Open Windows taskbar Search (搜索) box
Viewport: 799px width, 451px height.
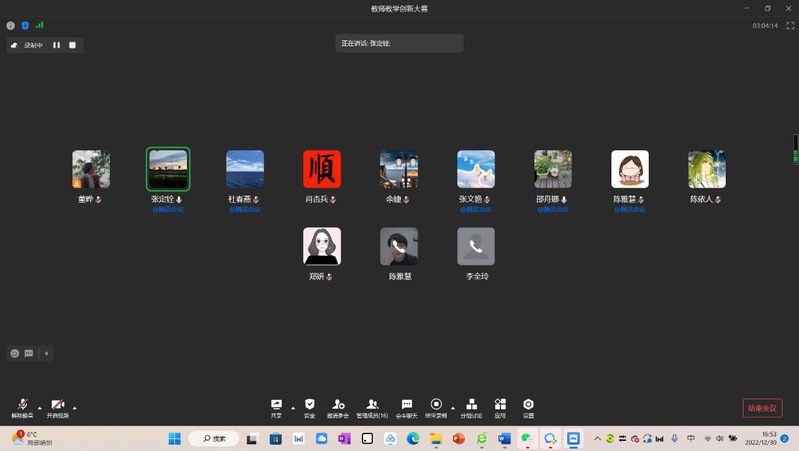213,438
